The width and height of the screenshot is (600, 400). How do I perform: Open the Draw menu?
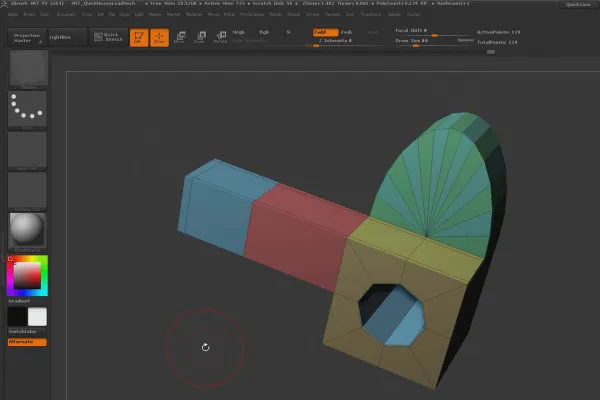(87, 15)
